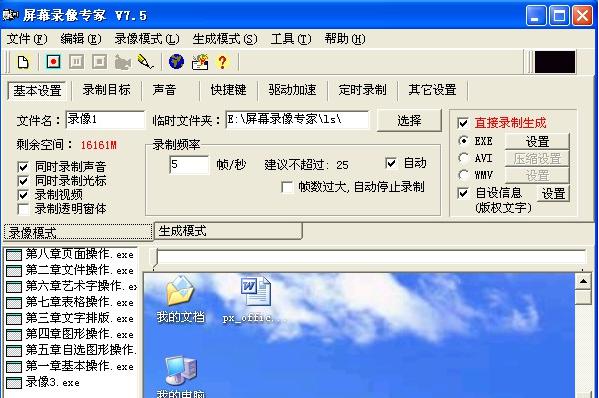Select the pen annotation toolbar icon
The height and width of the screenshot is (398, 599).
pos(146,61)
